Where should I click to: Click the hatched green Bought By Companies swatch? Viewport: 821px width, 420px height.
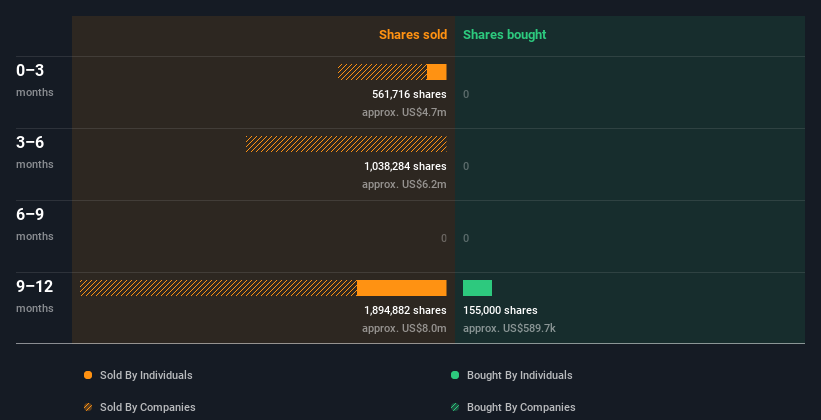[455, 407]
